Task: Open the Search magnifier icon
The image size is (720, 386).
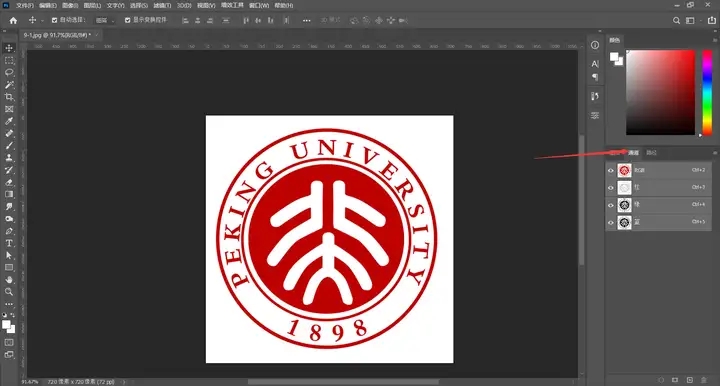Action: (x=676, y=20)
